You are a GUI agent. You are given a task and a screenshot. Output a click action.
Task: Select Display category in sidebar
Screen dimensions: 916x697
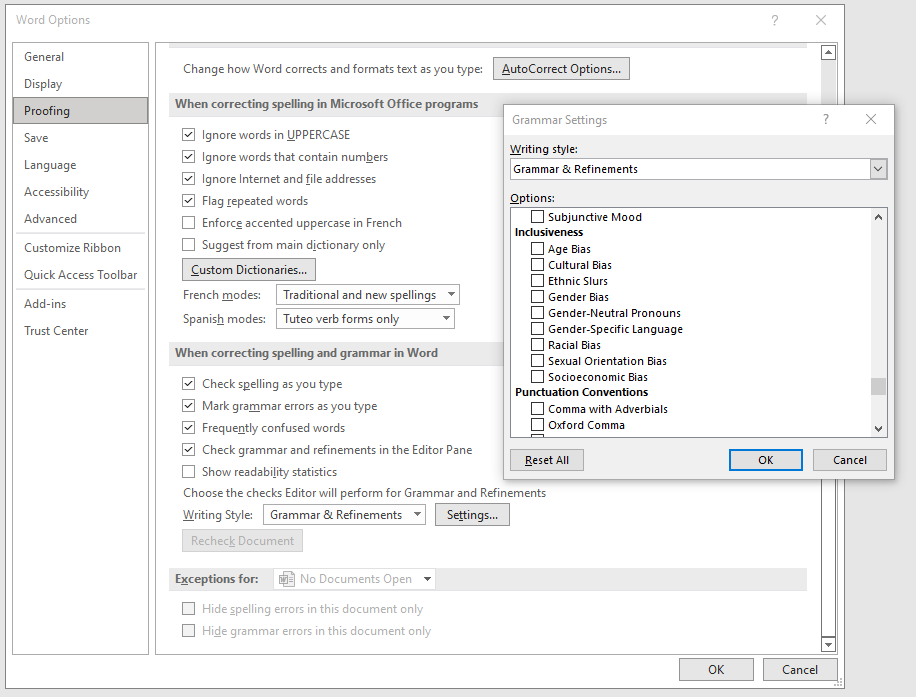[81, 84]
